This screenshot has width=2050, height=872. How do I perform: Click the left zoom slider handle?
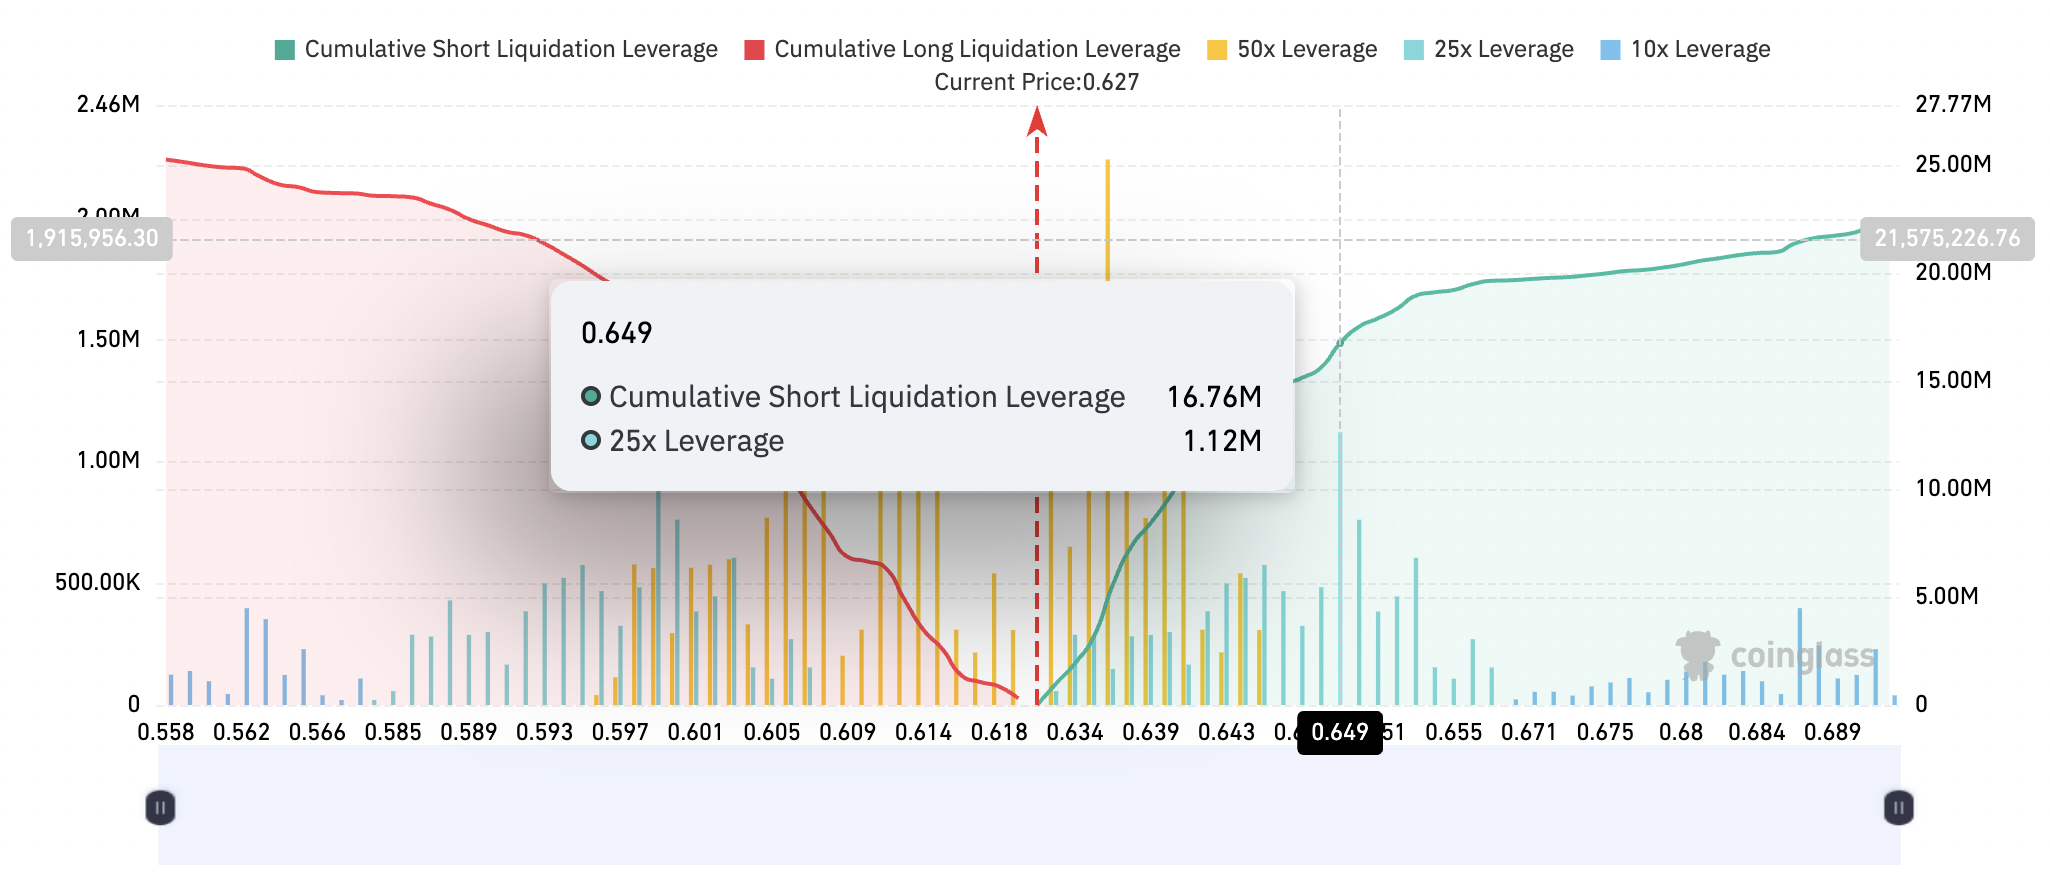(160, 807)
